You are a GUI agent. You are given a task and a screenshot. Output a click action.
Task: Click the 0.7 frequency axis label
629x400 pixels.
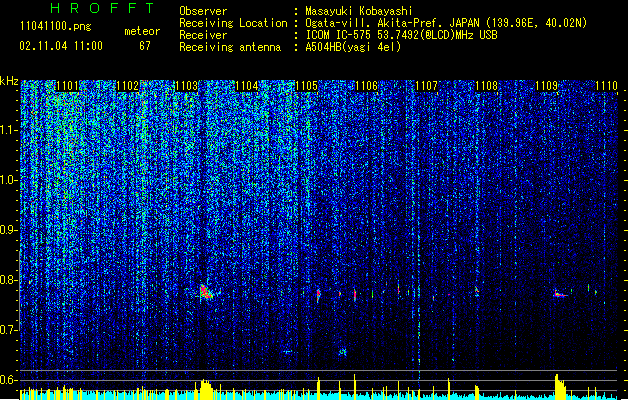(8, 330)
